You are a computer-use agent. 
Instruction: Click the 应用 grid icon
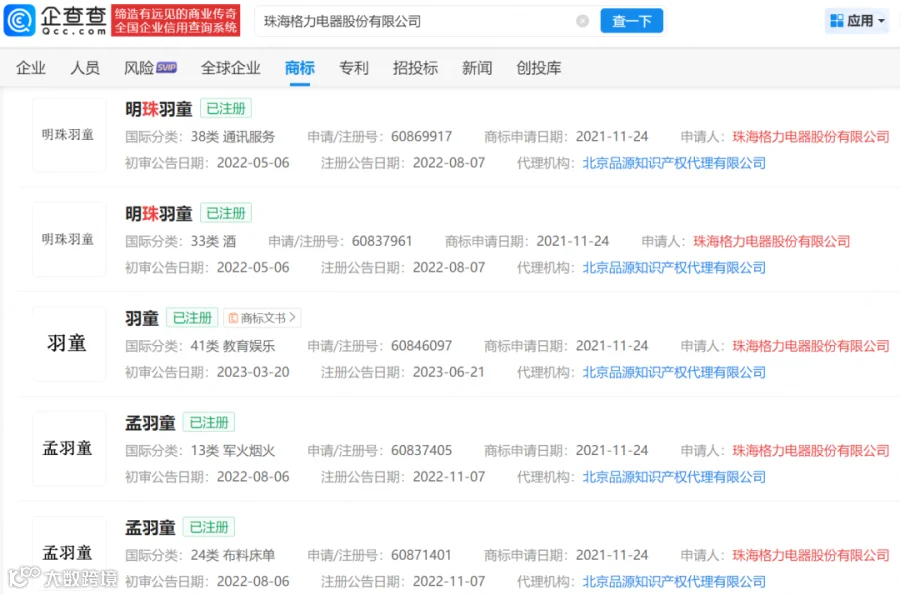pyautogui.click(x=836, y=21)
